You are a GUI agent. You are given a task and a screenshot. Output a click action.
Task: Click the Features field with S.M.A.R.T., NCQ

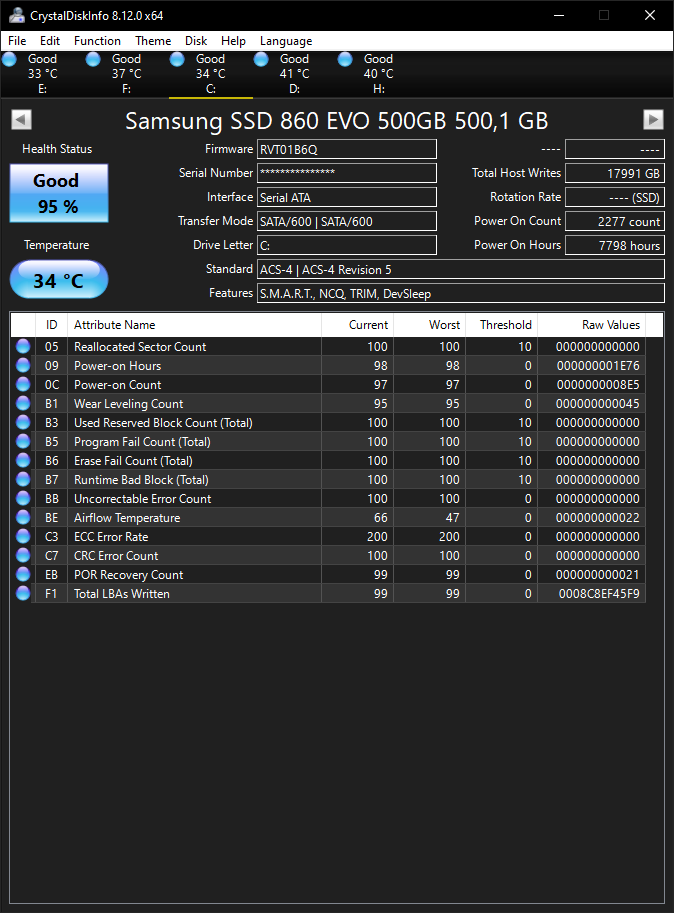click(x=461, y=293)
